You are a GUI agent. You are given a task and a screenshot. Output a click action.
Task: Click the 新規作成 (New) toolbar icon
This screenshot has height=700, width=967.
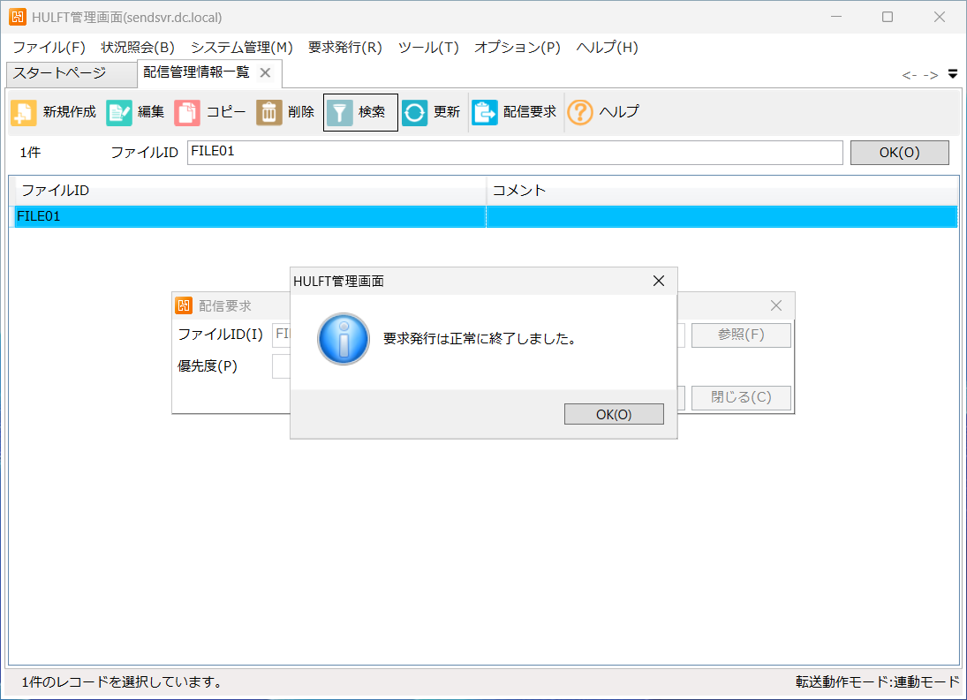pyautogui.click(x=24, y=113)
